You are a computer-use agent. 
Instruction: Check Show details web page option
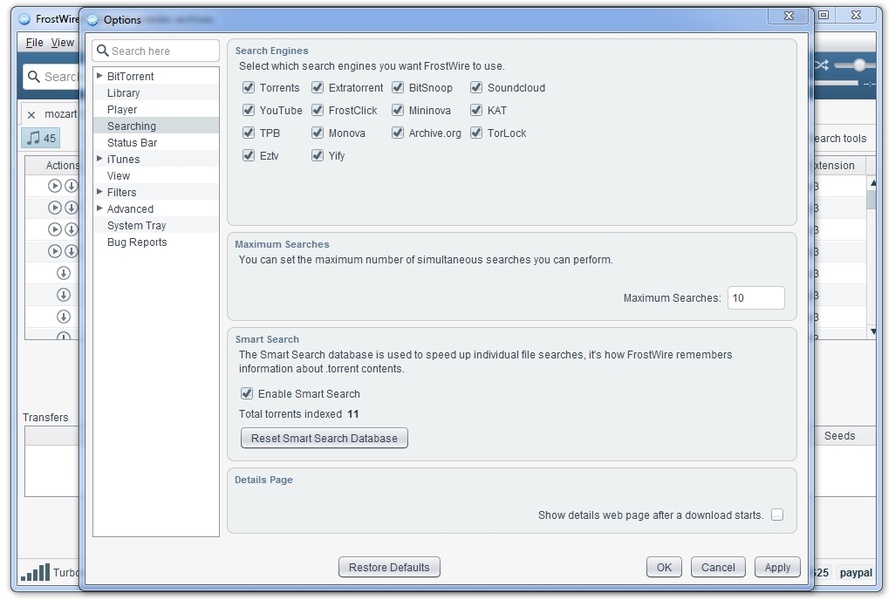point(777,514)
